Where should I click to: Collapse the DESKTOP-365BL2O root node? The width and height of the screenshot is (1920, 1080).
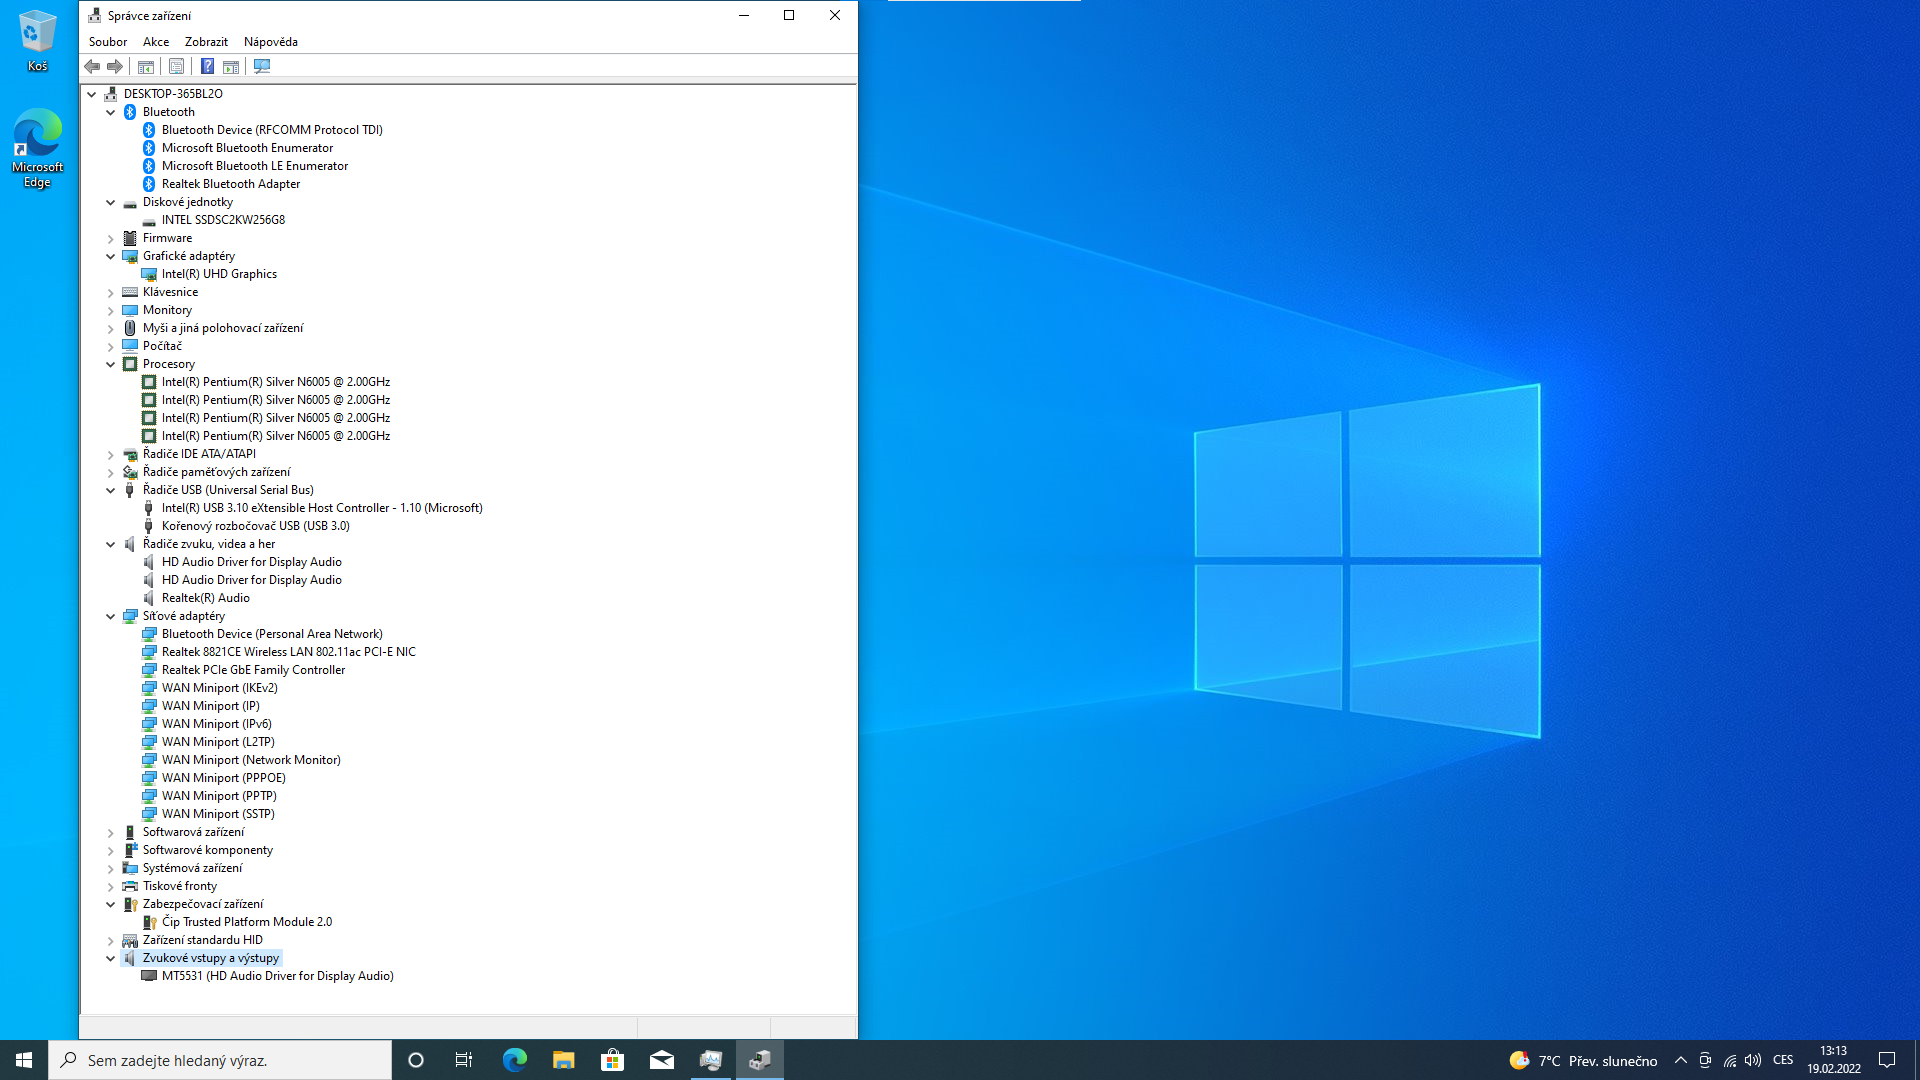92,94
